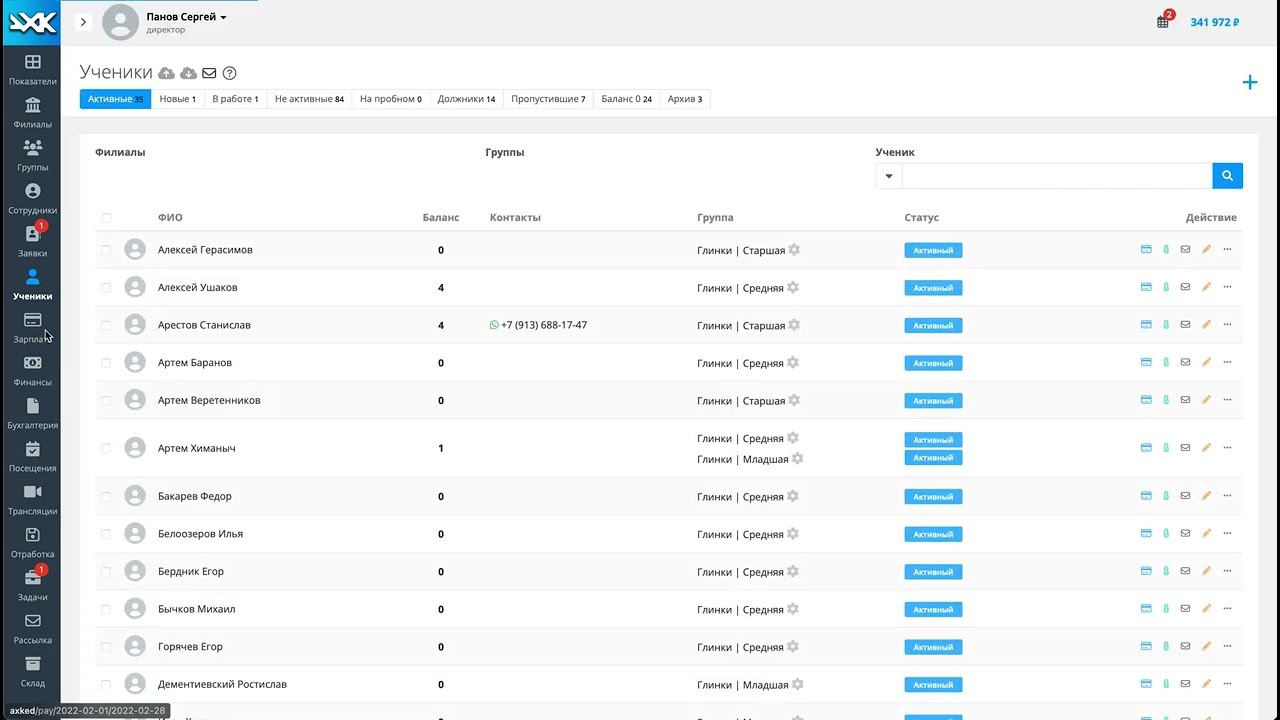Open Трансляции sidebar section
Image resolution: width=1280 pixels, height=720 pixels.
click(32, 500)
